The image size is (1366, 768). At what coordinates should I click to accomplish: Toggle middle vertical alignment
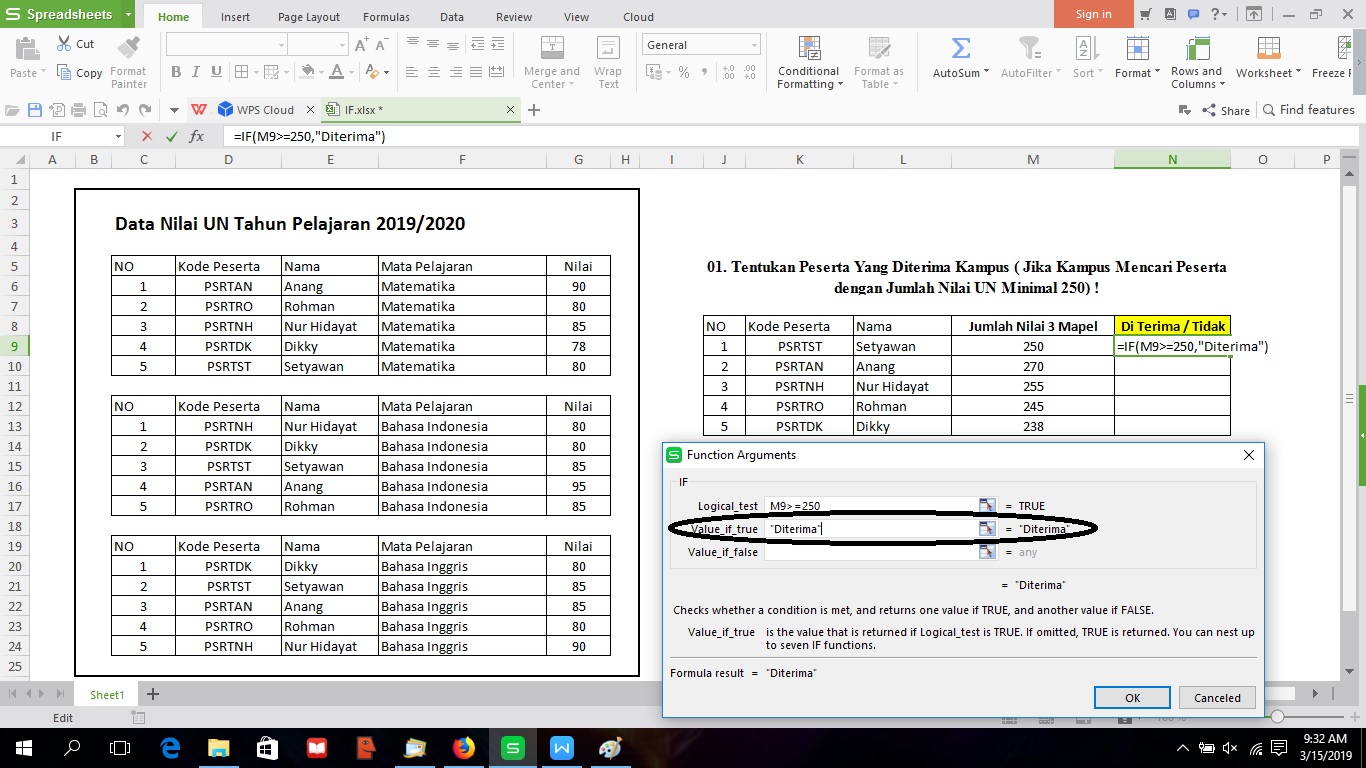433,44
